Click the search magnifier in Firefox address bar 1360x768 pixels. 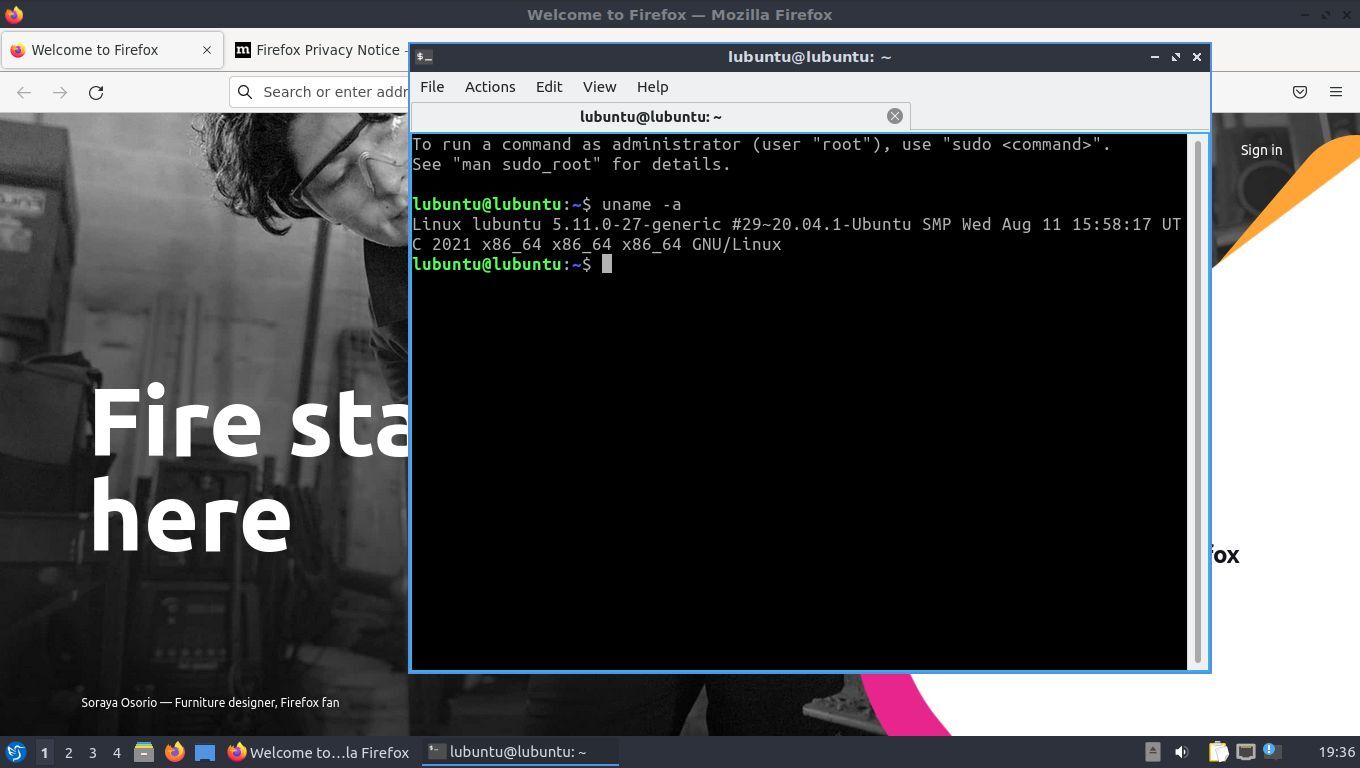click(x=245, y=92)
